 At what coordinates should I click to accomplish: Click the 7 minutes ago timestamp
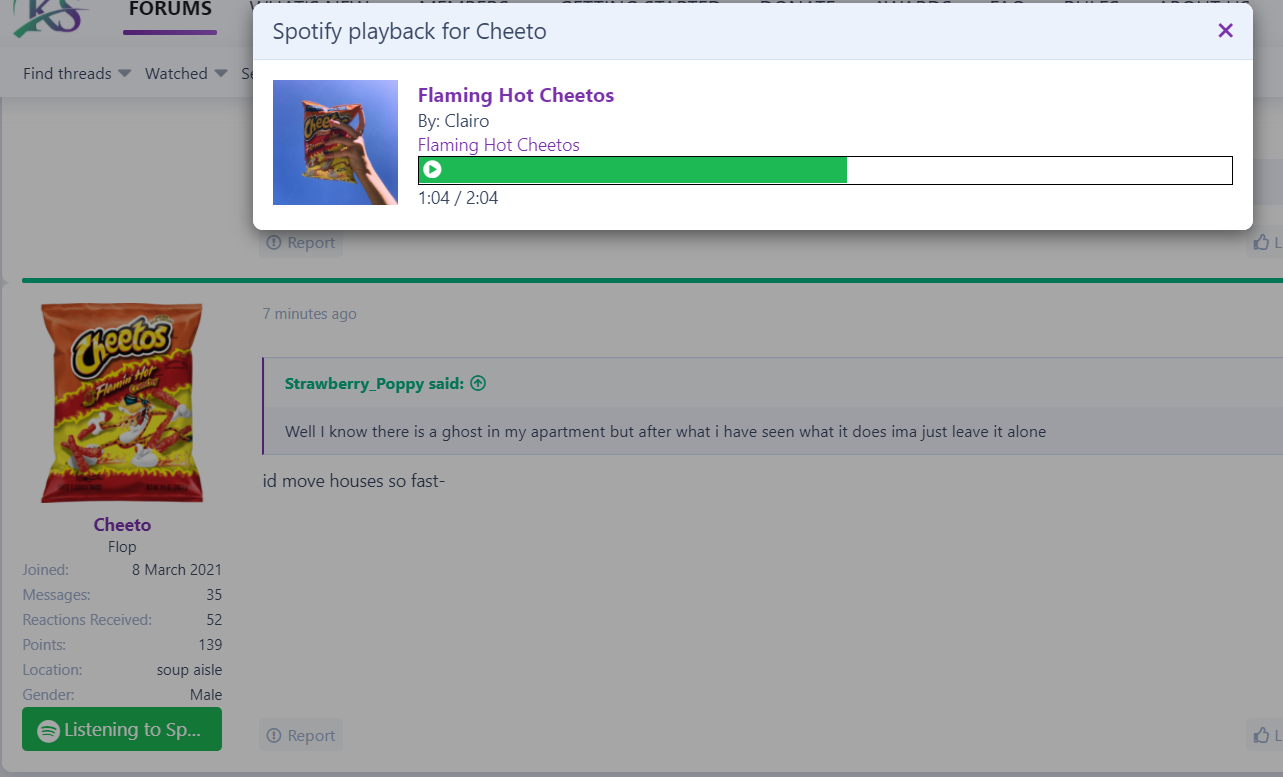[309, 314]
